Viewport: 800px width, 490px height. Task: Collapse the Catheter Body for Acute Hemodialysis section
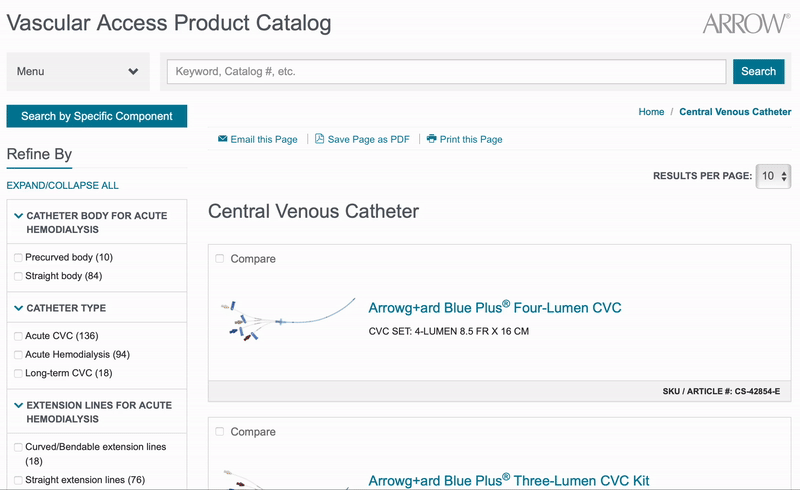click(19, 216)
